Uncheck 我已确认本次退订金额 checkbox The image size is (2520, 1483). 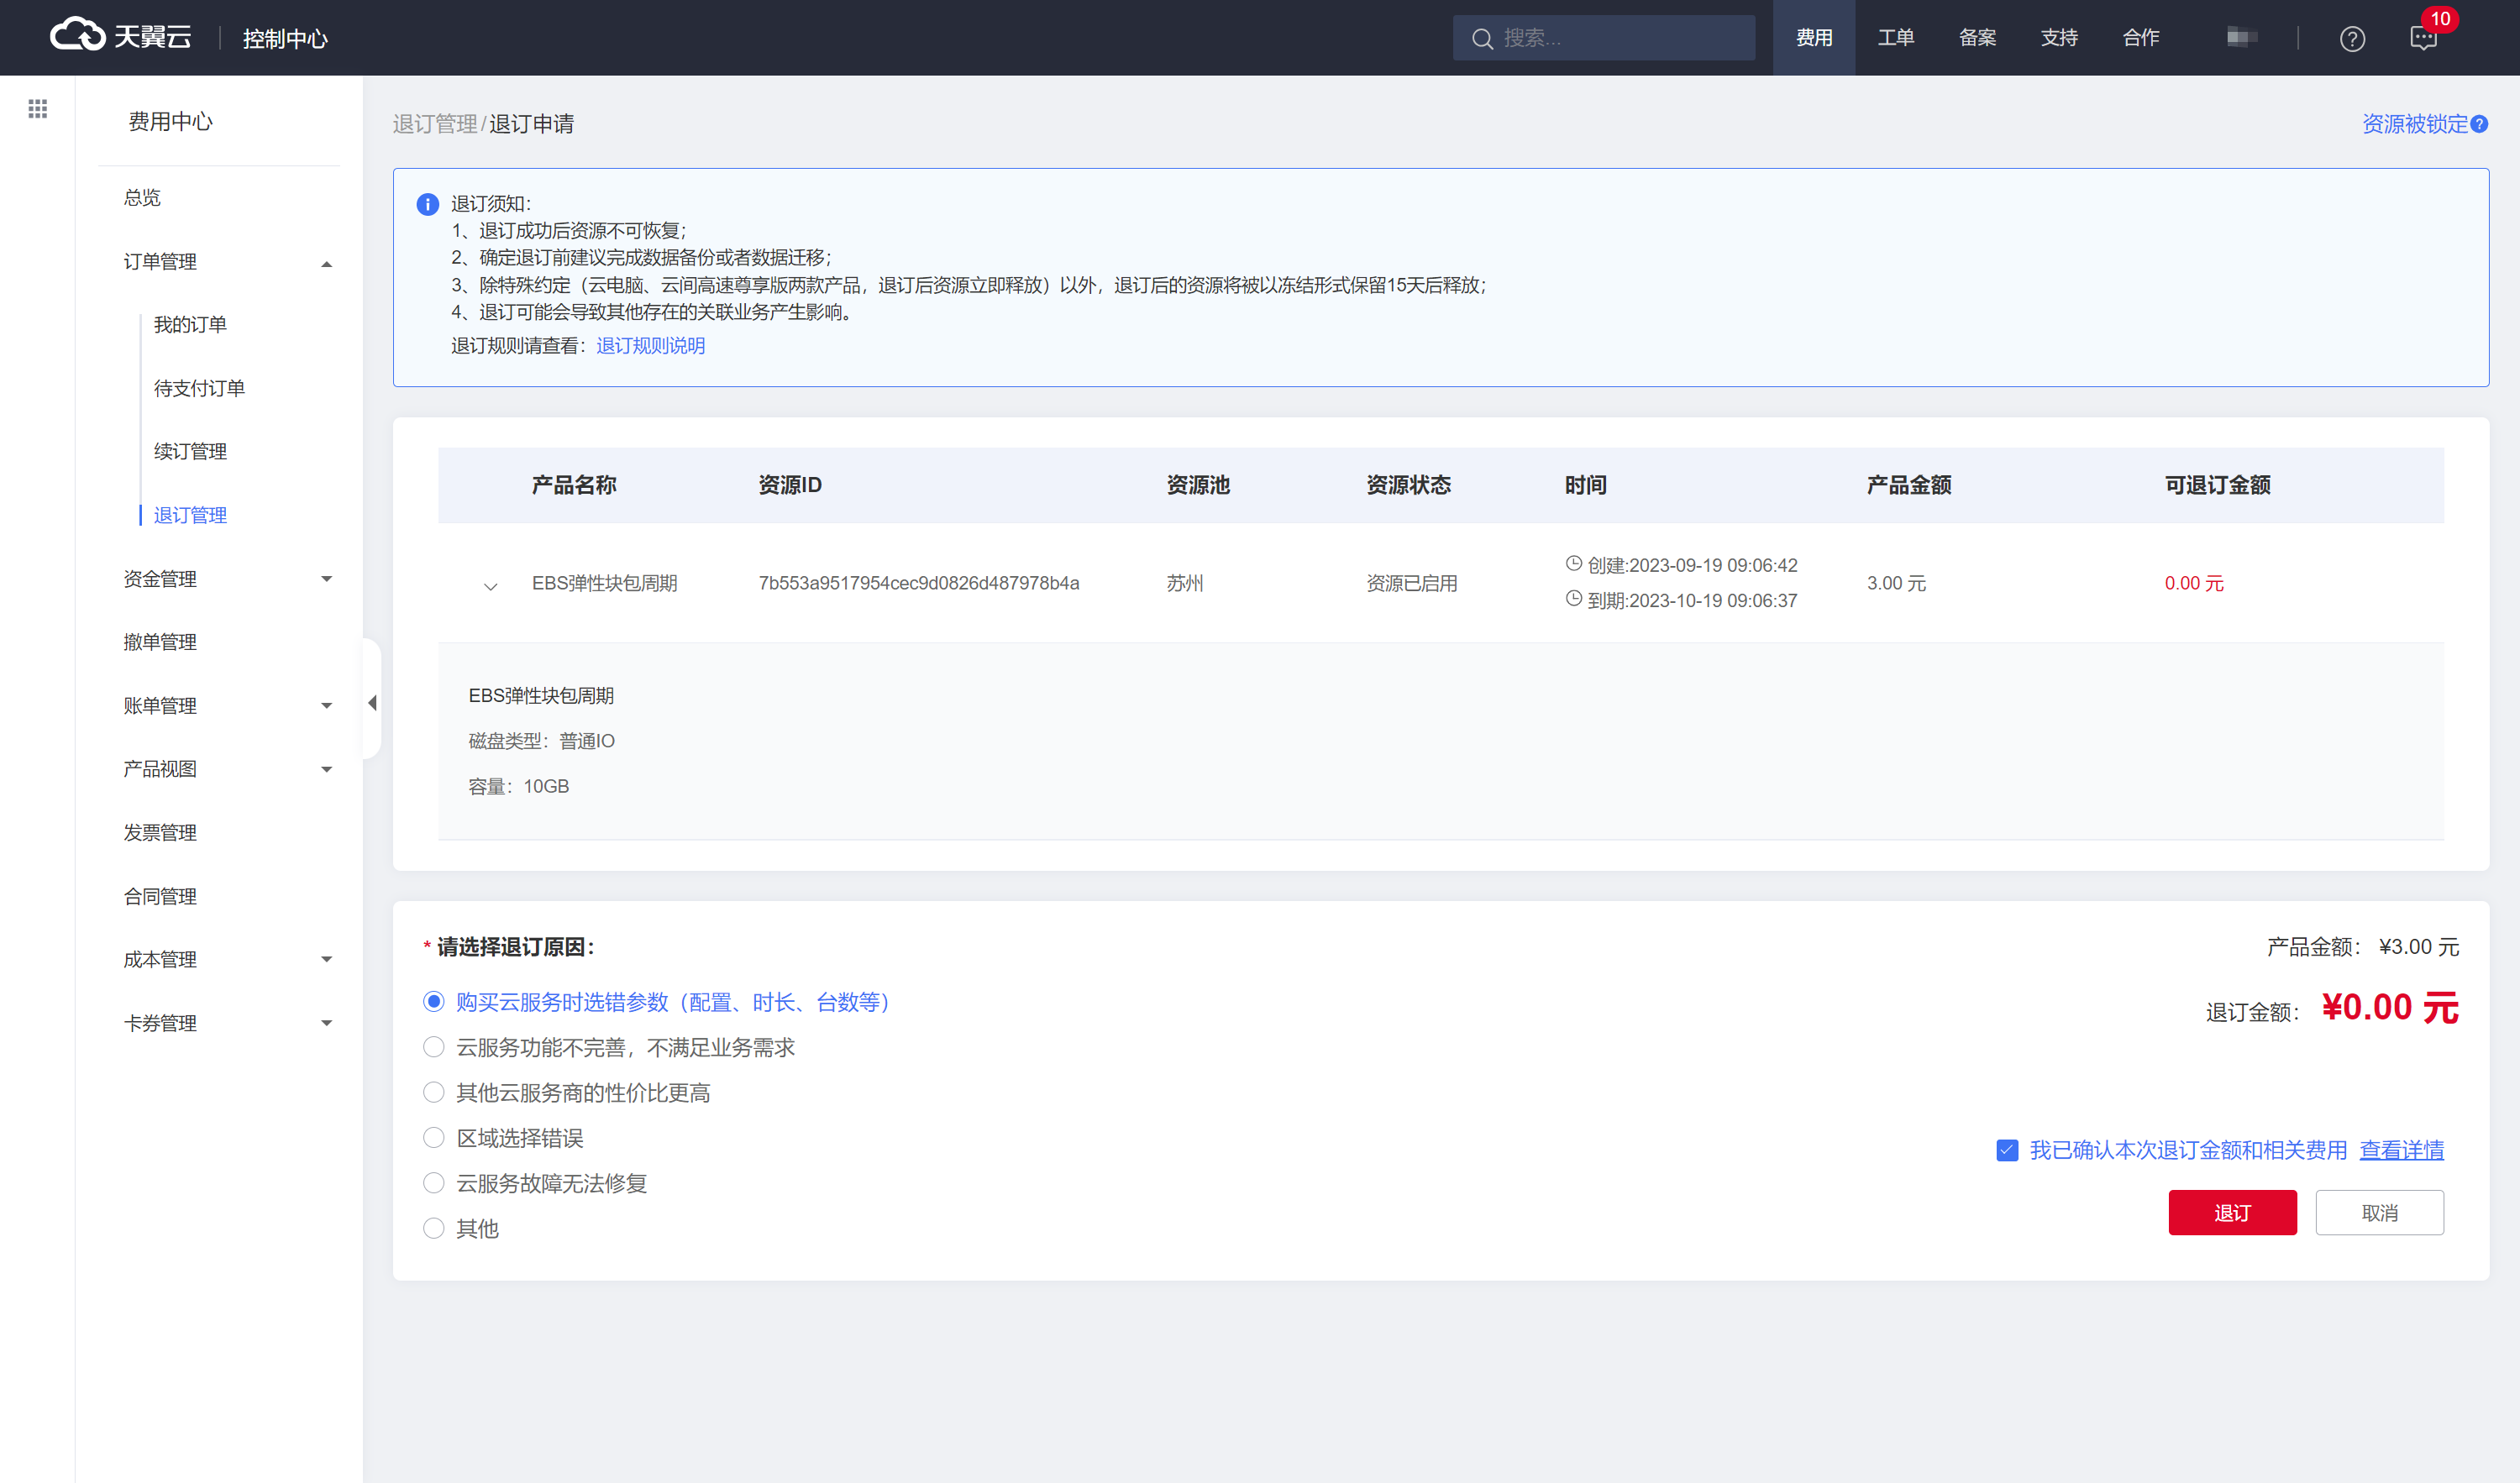coord(2006,1150)
